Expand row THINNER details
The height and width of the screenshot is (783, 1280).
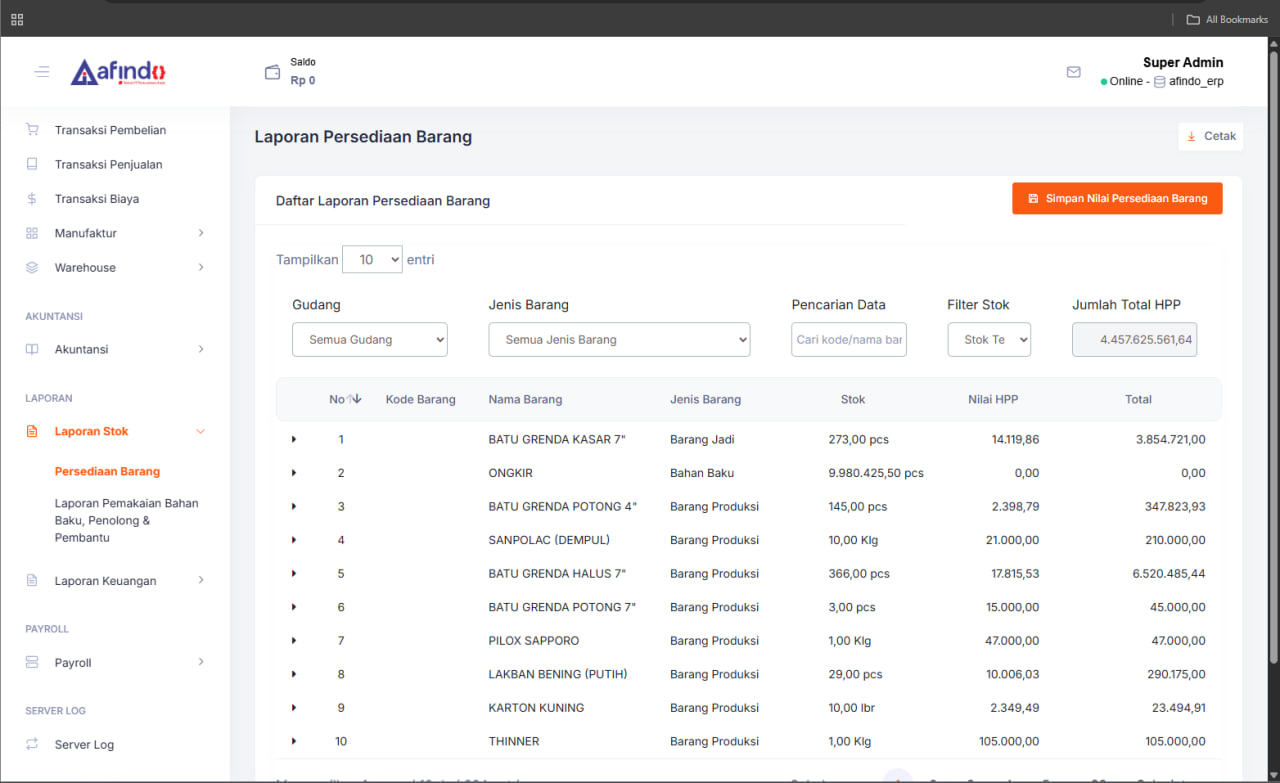pos(294,741)
